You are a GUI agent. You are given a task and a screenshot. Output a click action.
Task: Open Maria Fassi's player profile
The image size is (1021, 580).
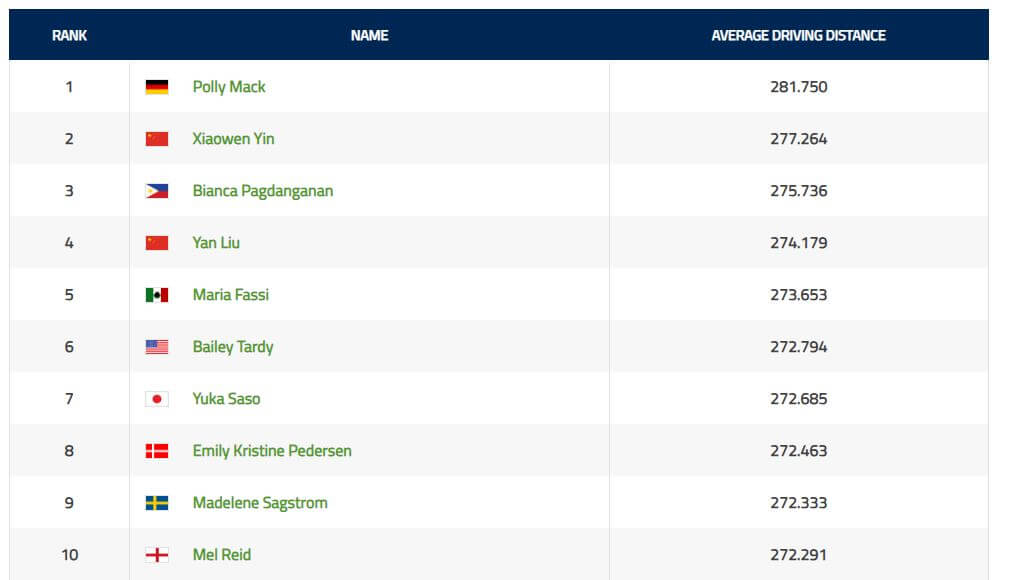click(x=231, y=295)
